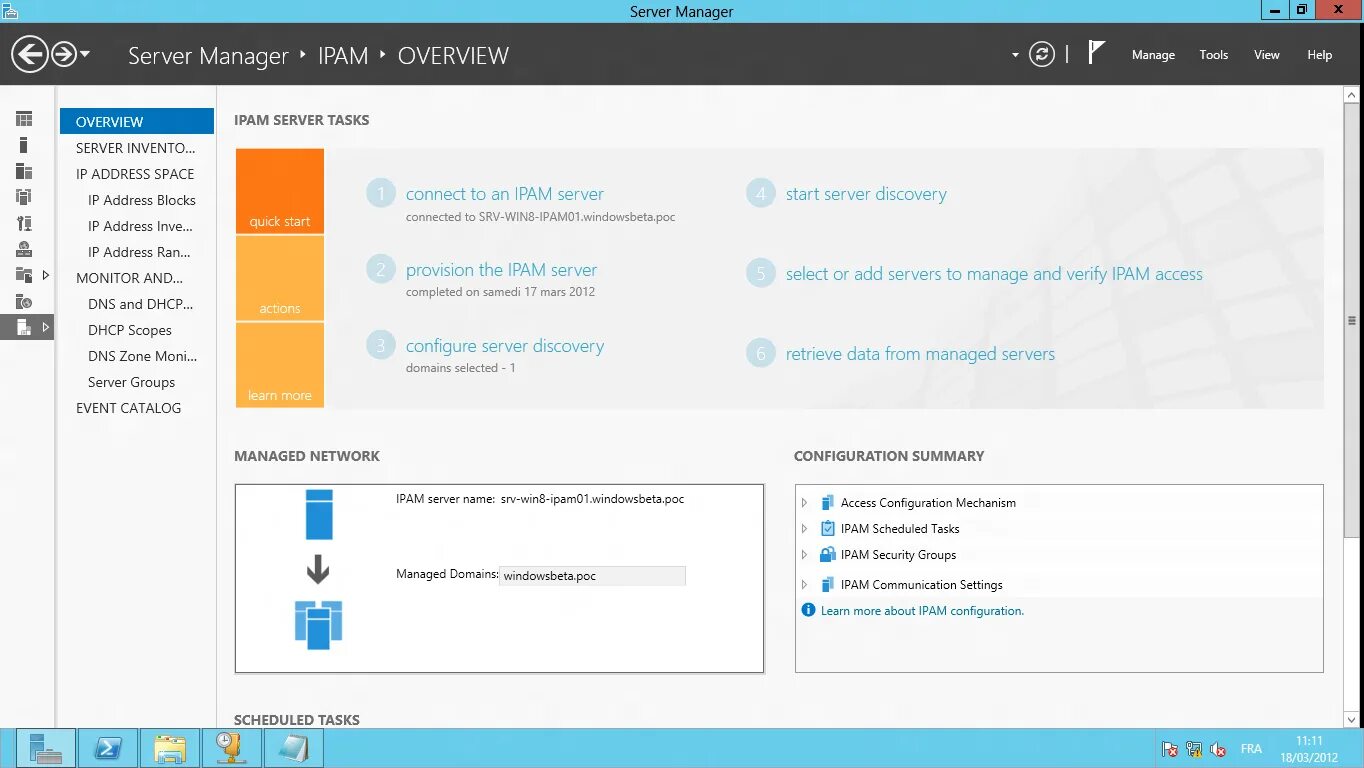The image size is (1364, 768).
Task: Select the highlighted IPAM sidebar icon
Action: 23,326
